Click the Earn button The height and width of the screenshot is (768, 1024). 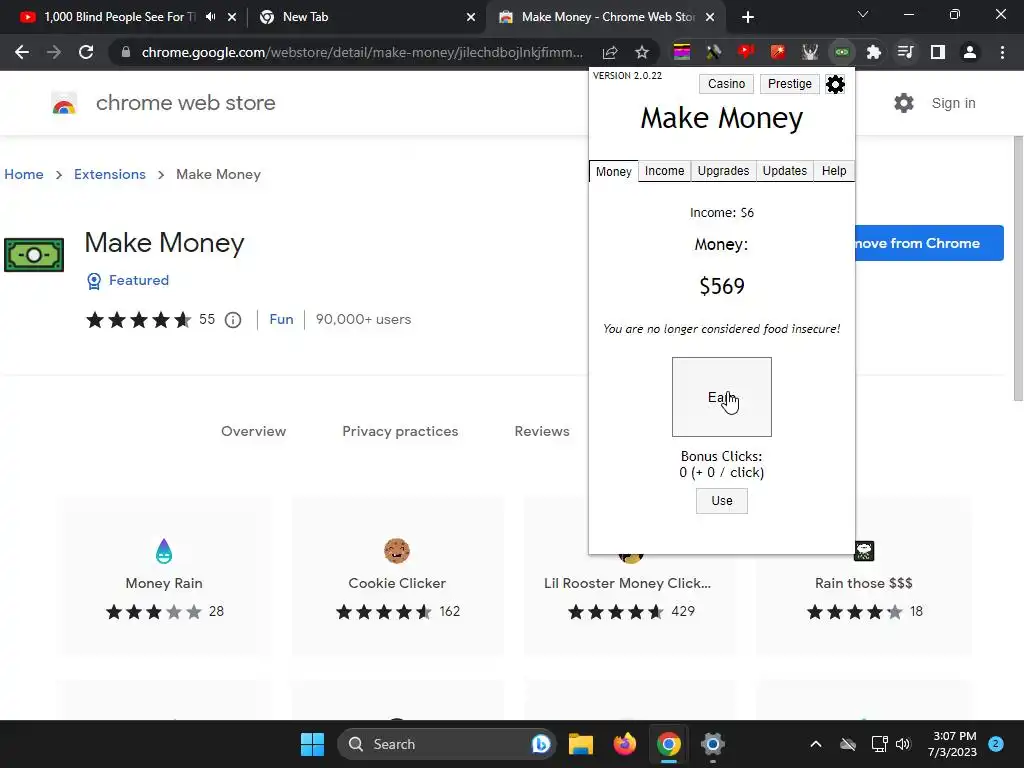click(722, 397)
